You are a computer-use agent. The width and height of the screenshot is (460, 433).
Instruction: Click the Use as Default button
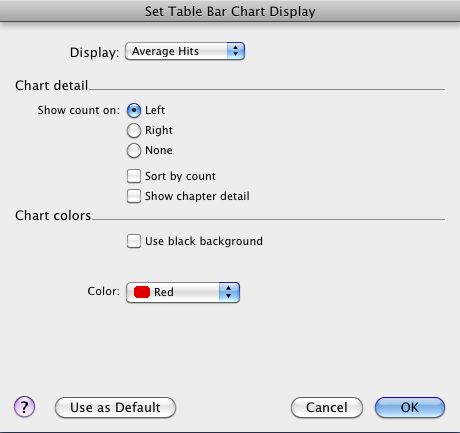(115, 407)
